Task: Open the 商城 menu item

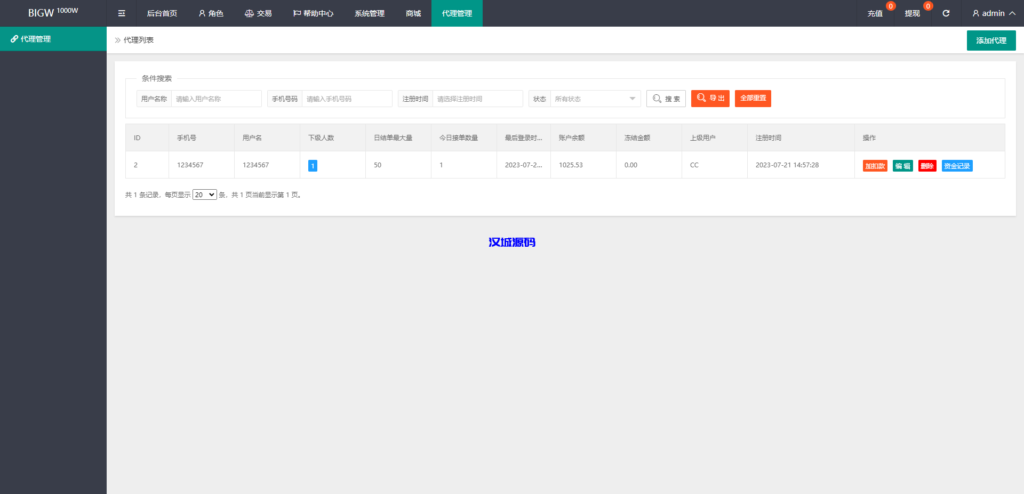Action: 413,13
